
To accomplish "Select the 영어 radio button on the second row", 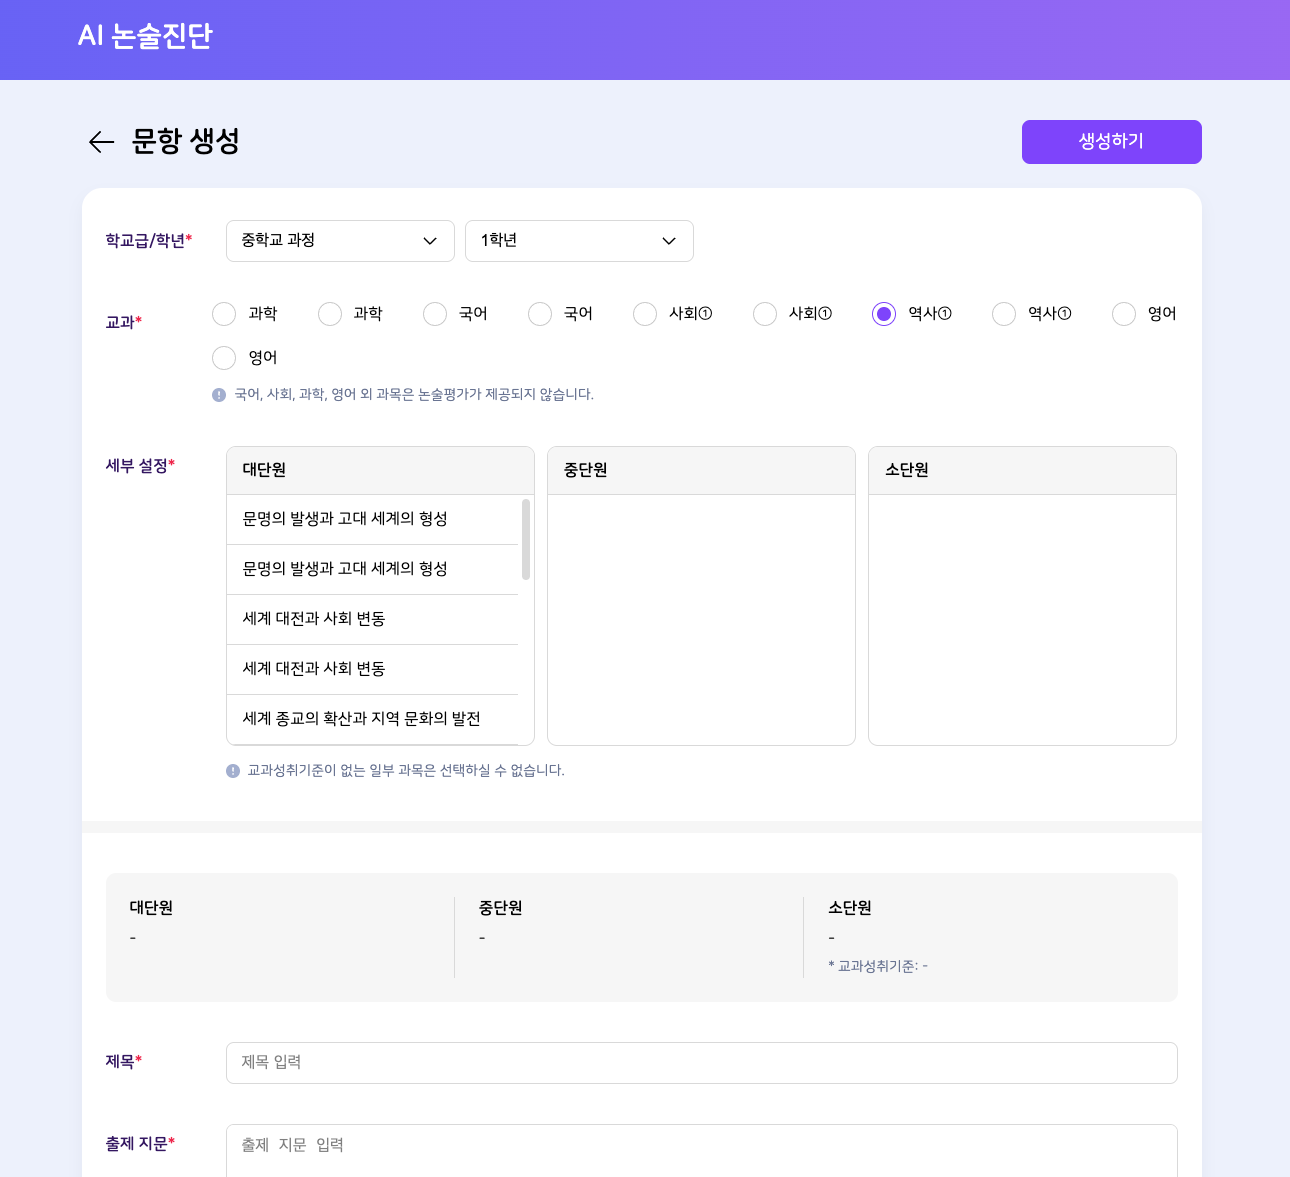I will pyautogui.click(x=224, y=358).
